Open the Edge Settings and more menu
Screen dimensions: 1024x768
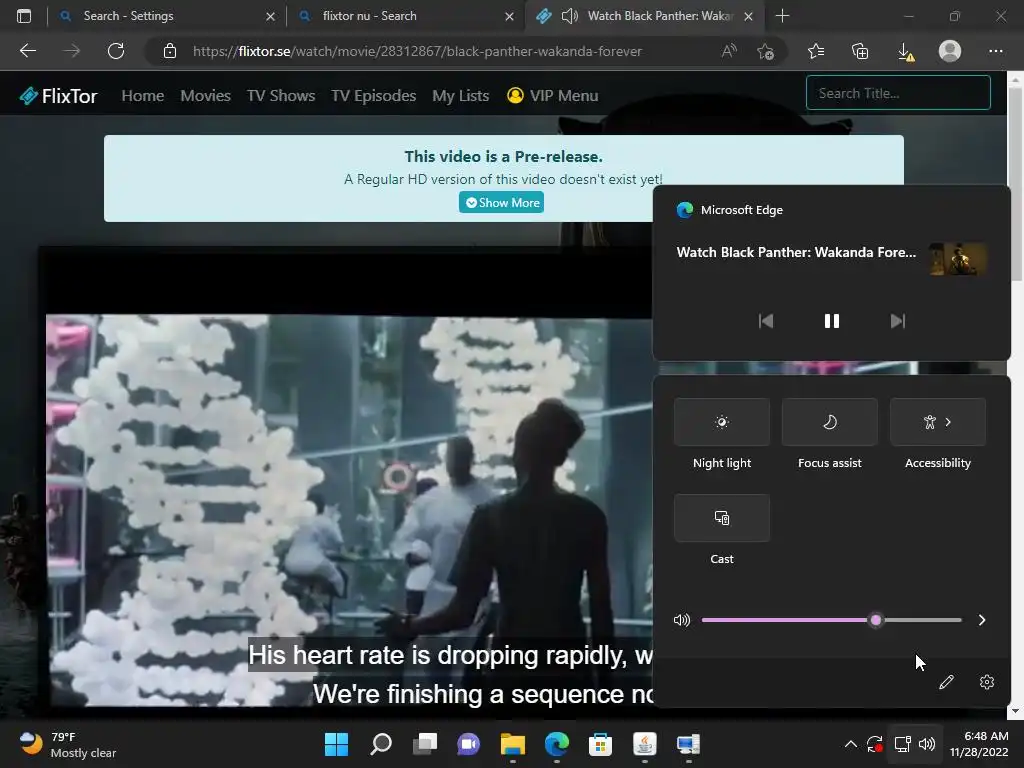click(995, 51)
